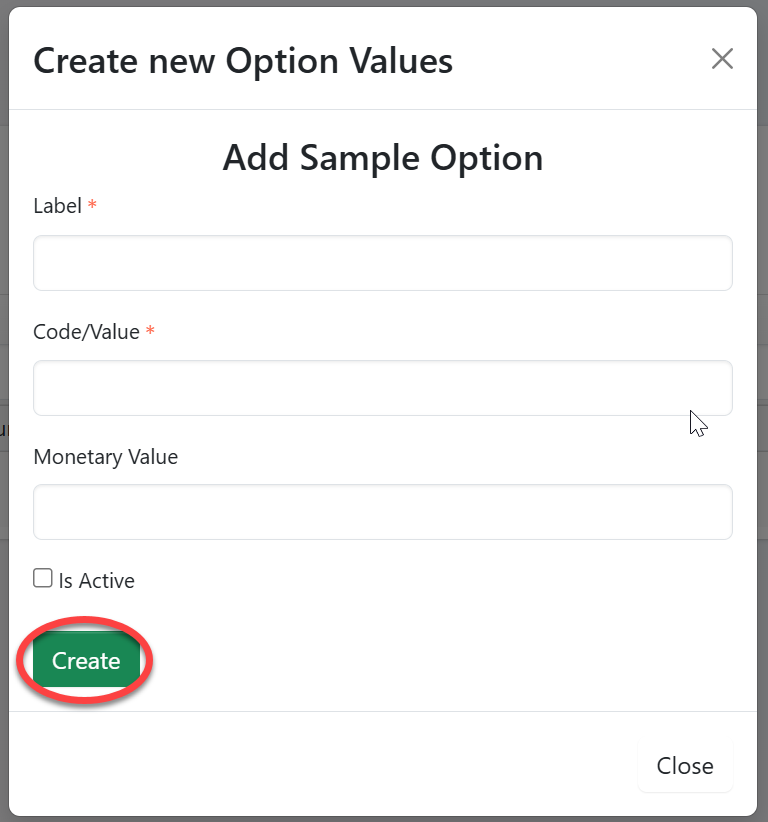Click the red asterisk beside Label
Viewport: 768px width, 822px height.
(93, 206)
